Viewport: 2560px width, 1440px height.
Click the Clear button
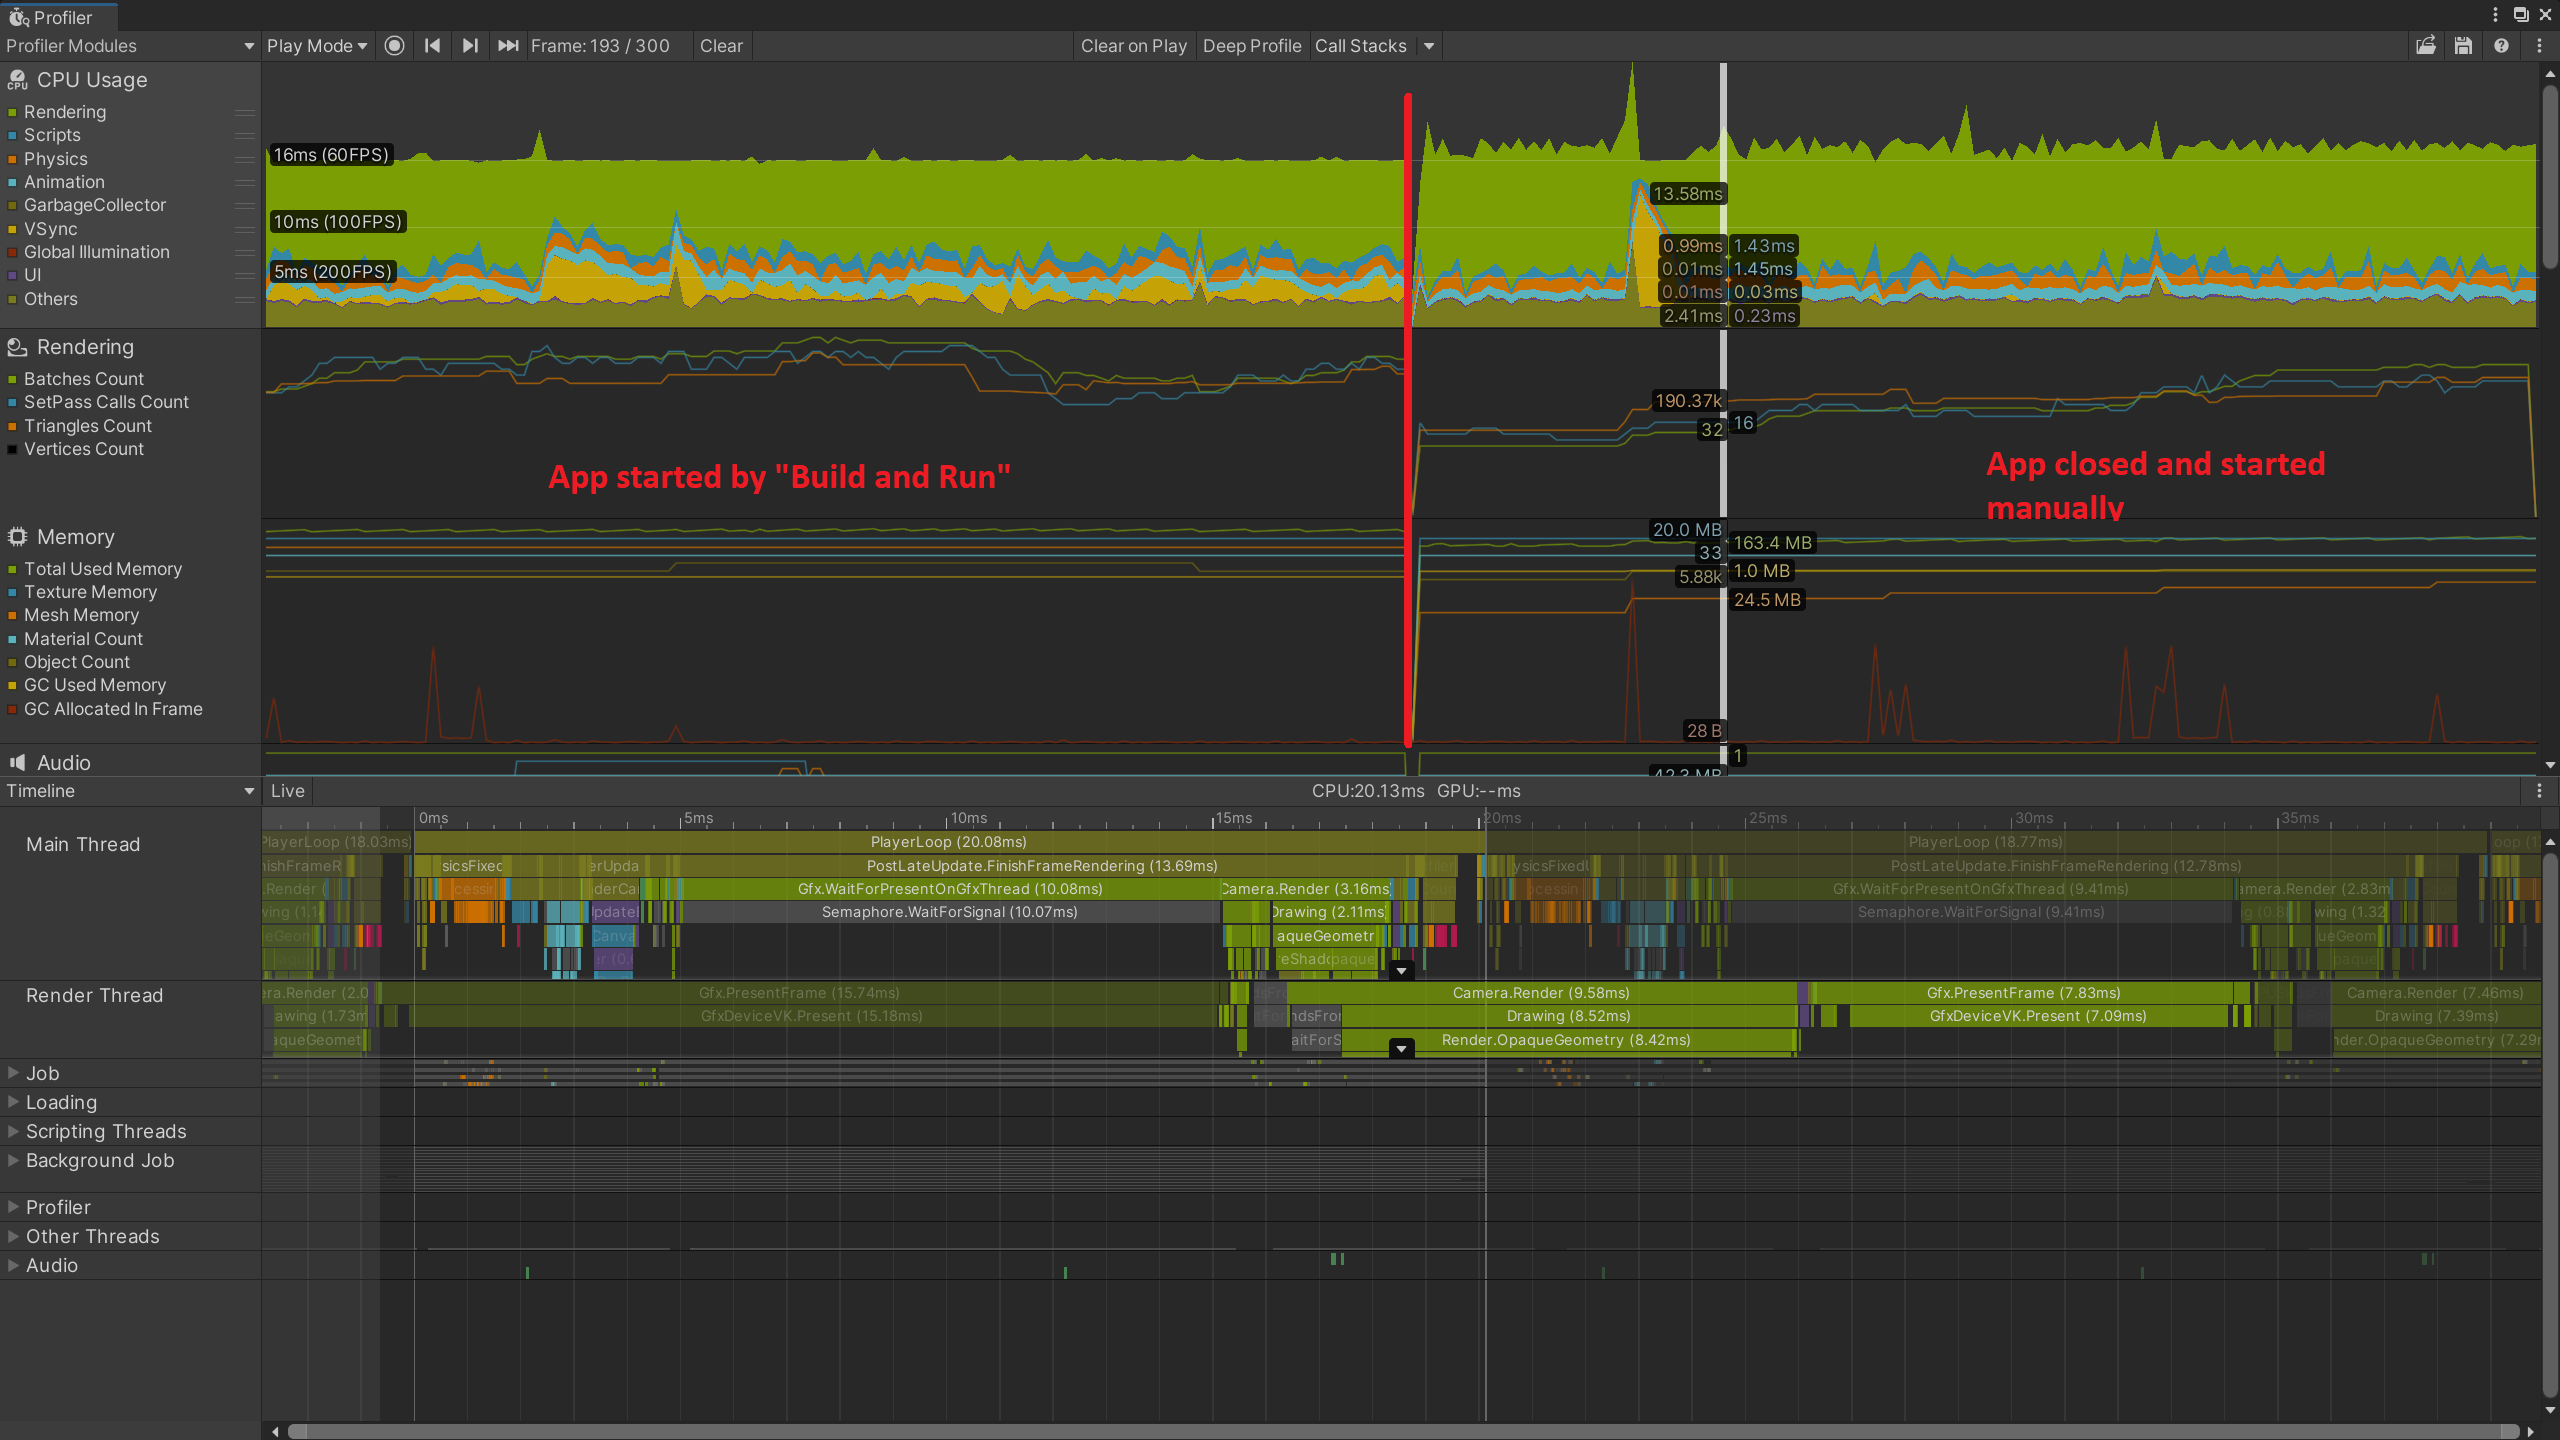721,46
